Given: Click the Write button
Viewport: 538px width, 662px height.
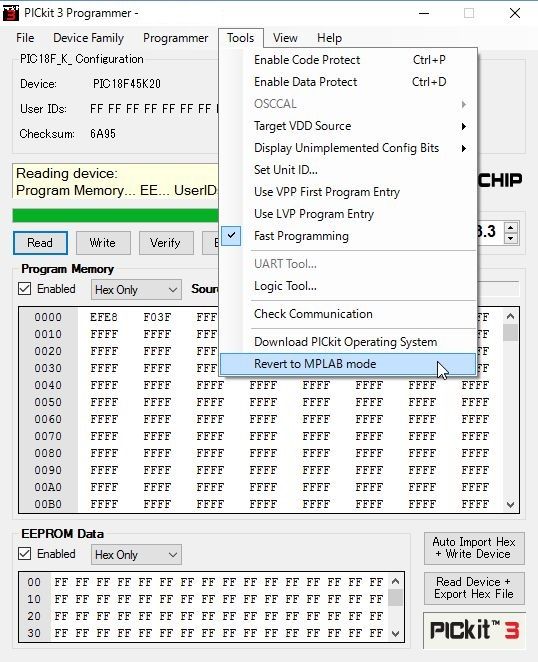Looking at the screenshot, I should [x=103, y=243].
